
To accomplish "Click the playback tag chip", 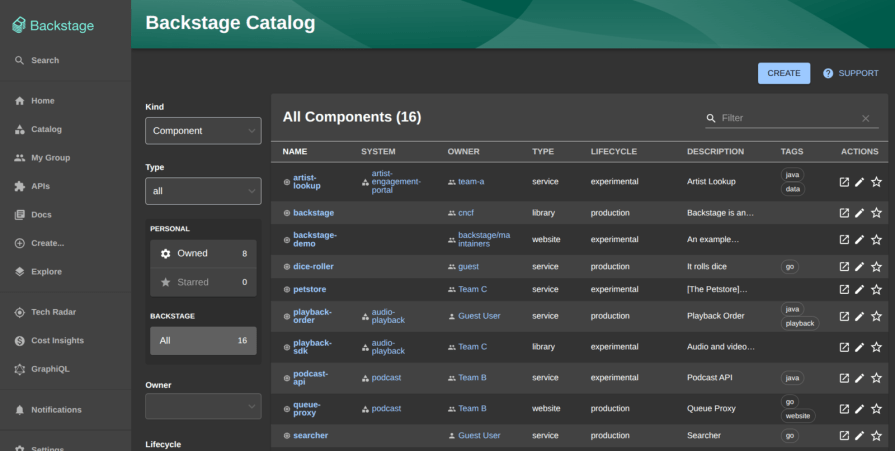I will [800, 323].
